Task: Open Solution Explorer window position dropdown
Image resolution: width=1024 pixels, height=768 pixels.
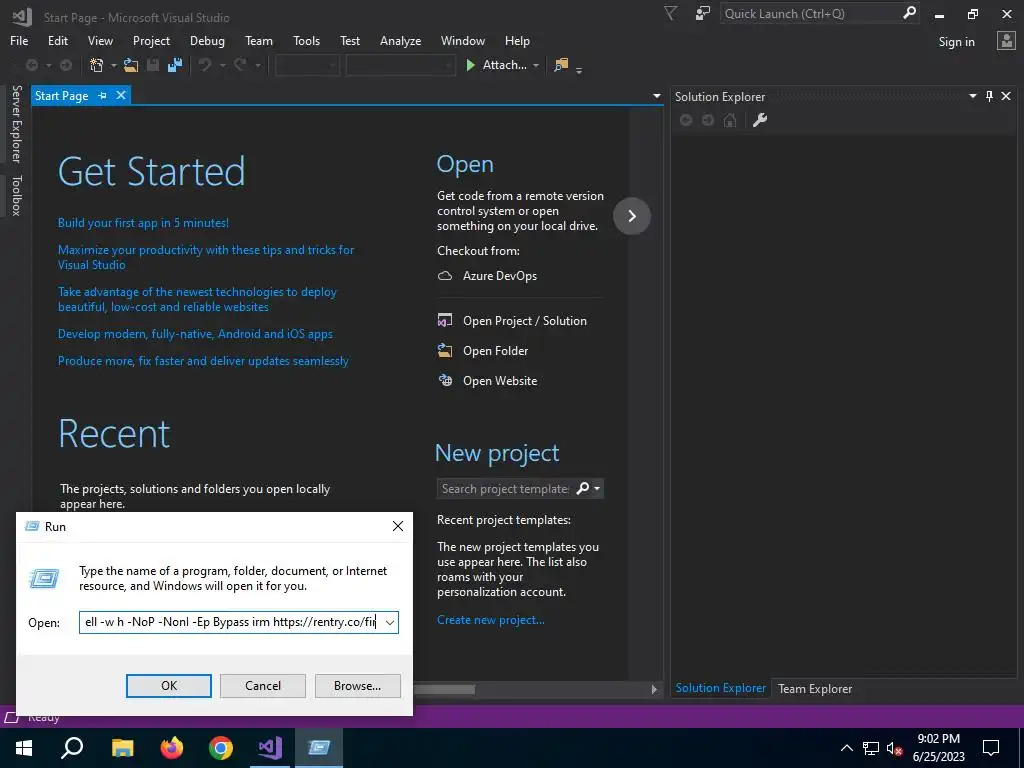Action: (x=972, y=96)
